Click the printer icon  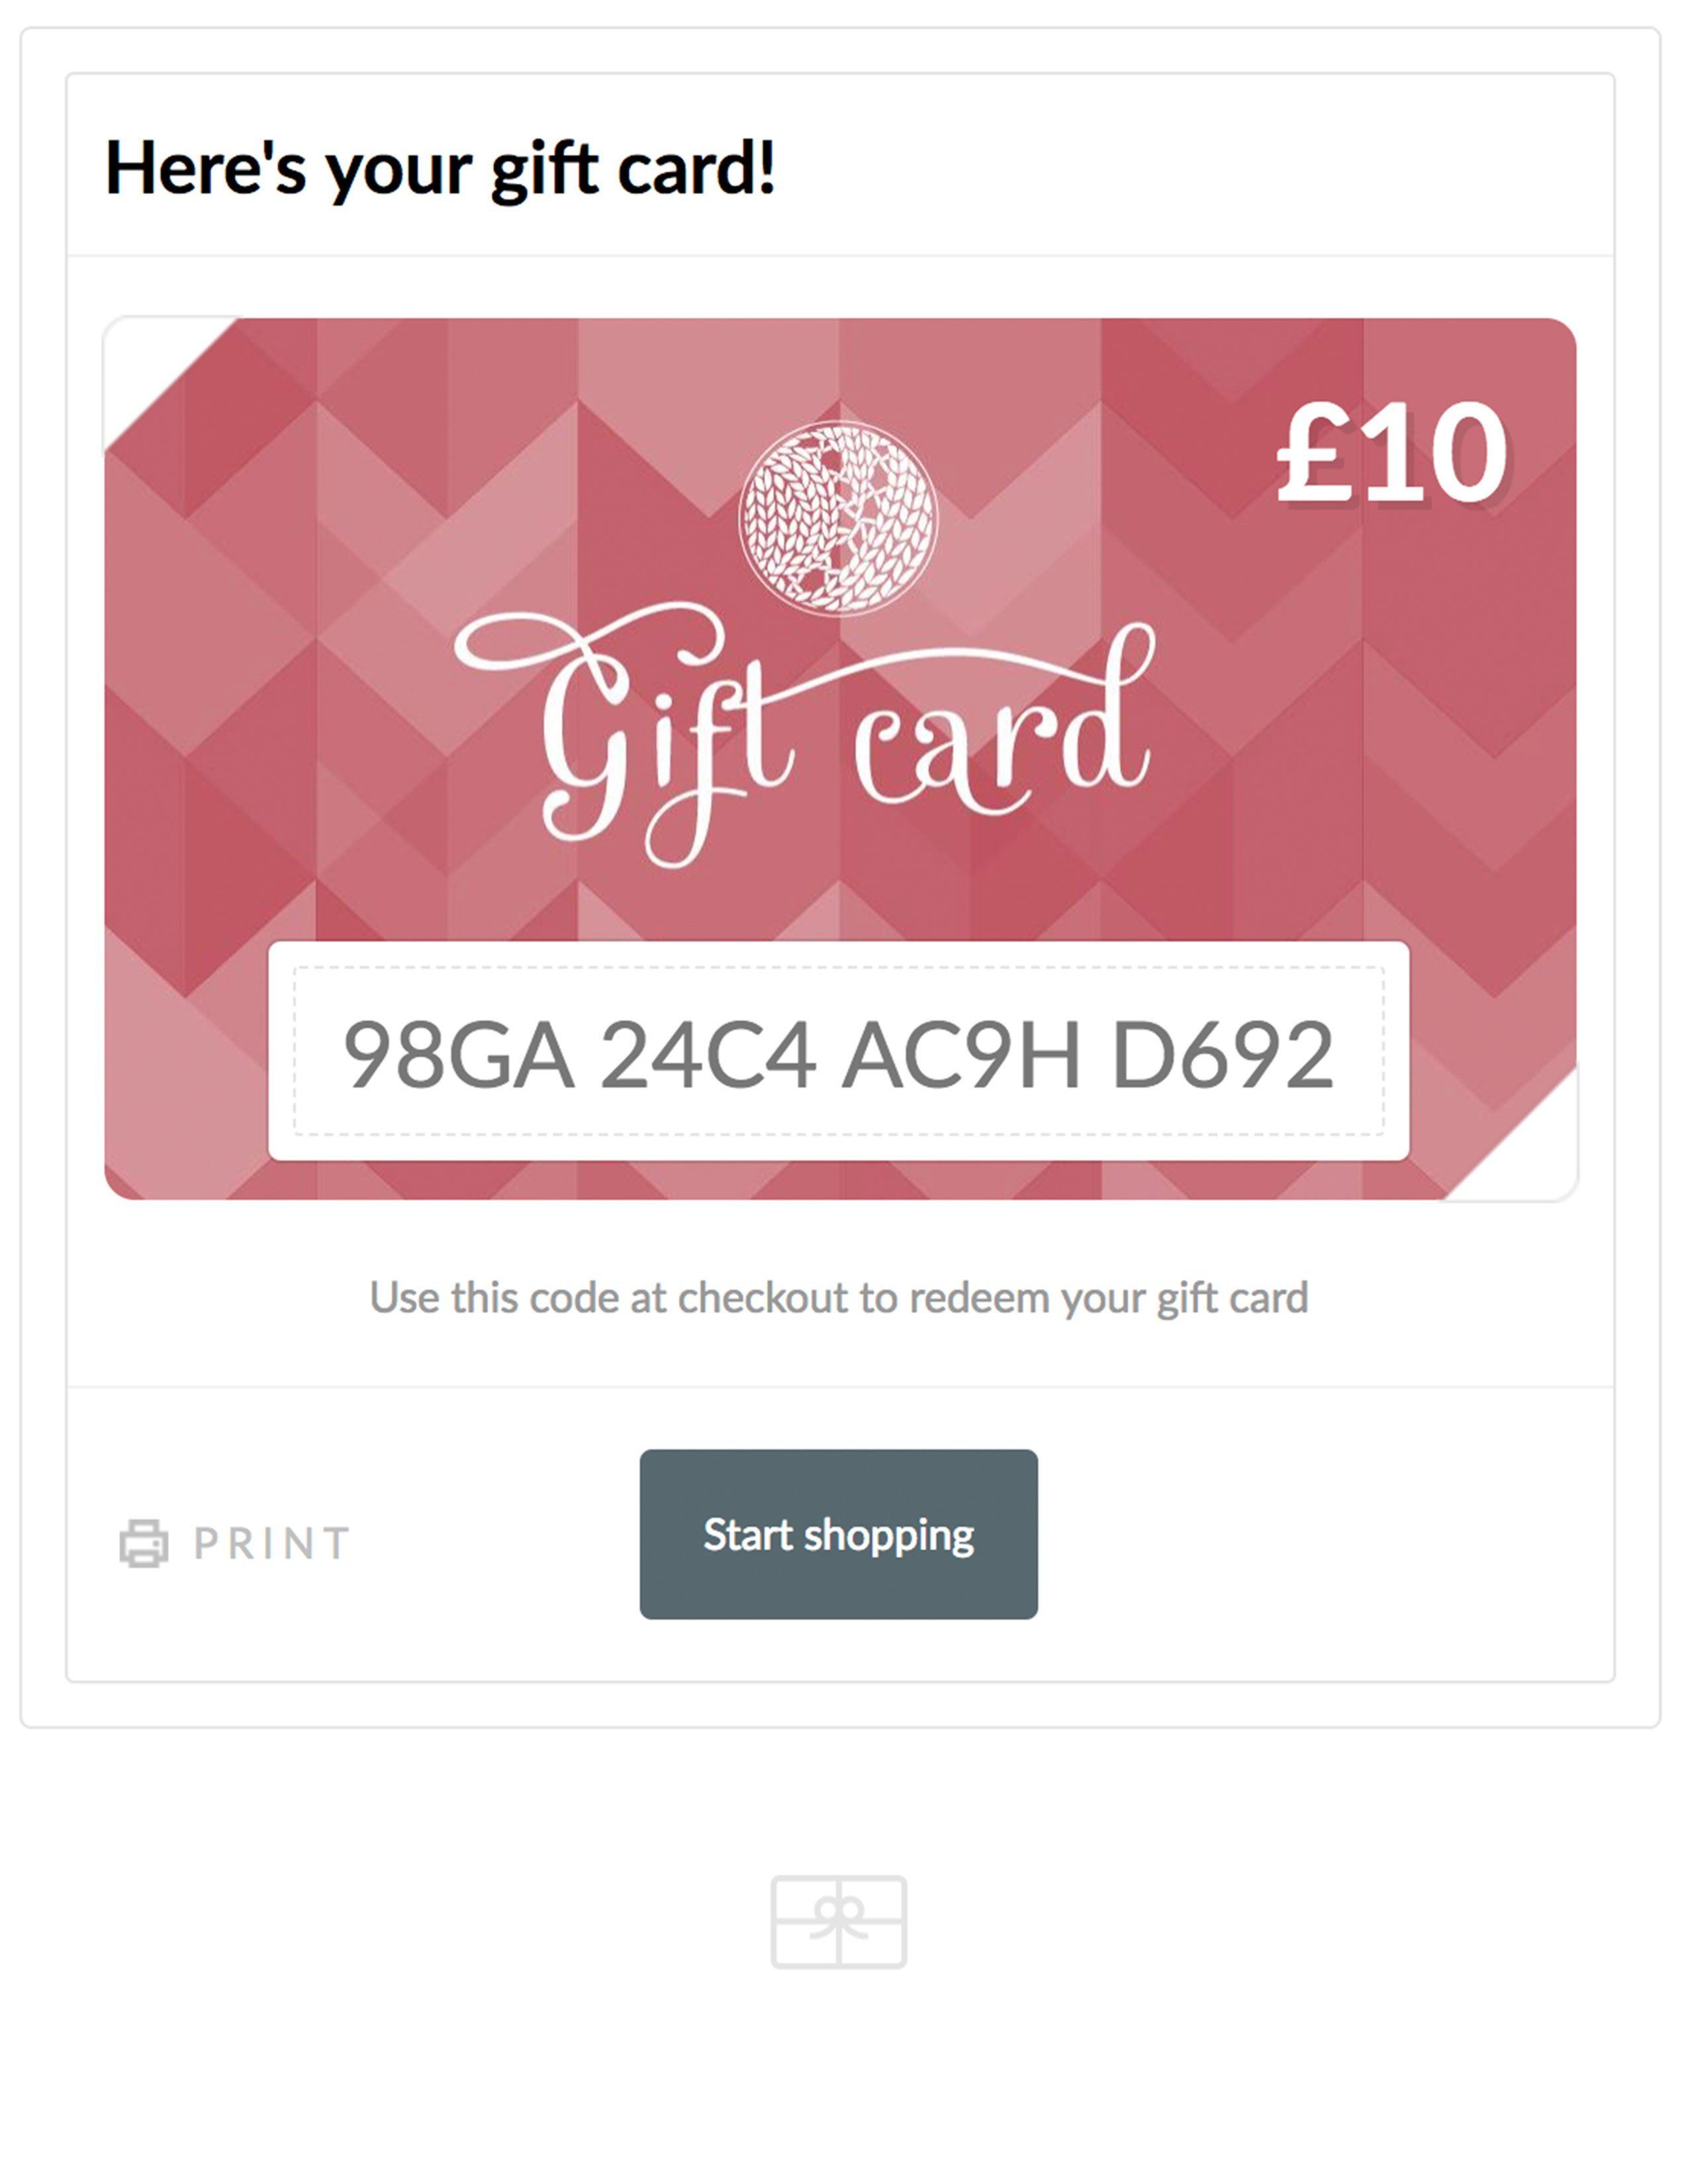tap(144, 1543)
